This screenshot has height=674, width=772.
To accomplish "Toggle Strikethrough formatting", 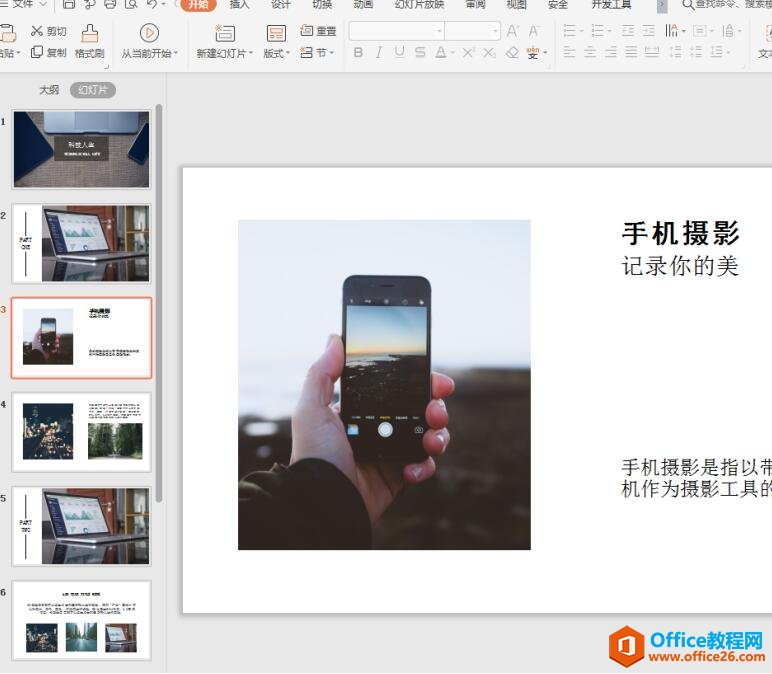I will (419, 52).
